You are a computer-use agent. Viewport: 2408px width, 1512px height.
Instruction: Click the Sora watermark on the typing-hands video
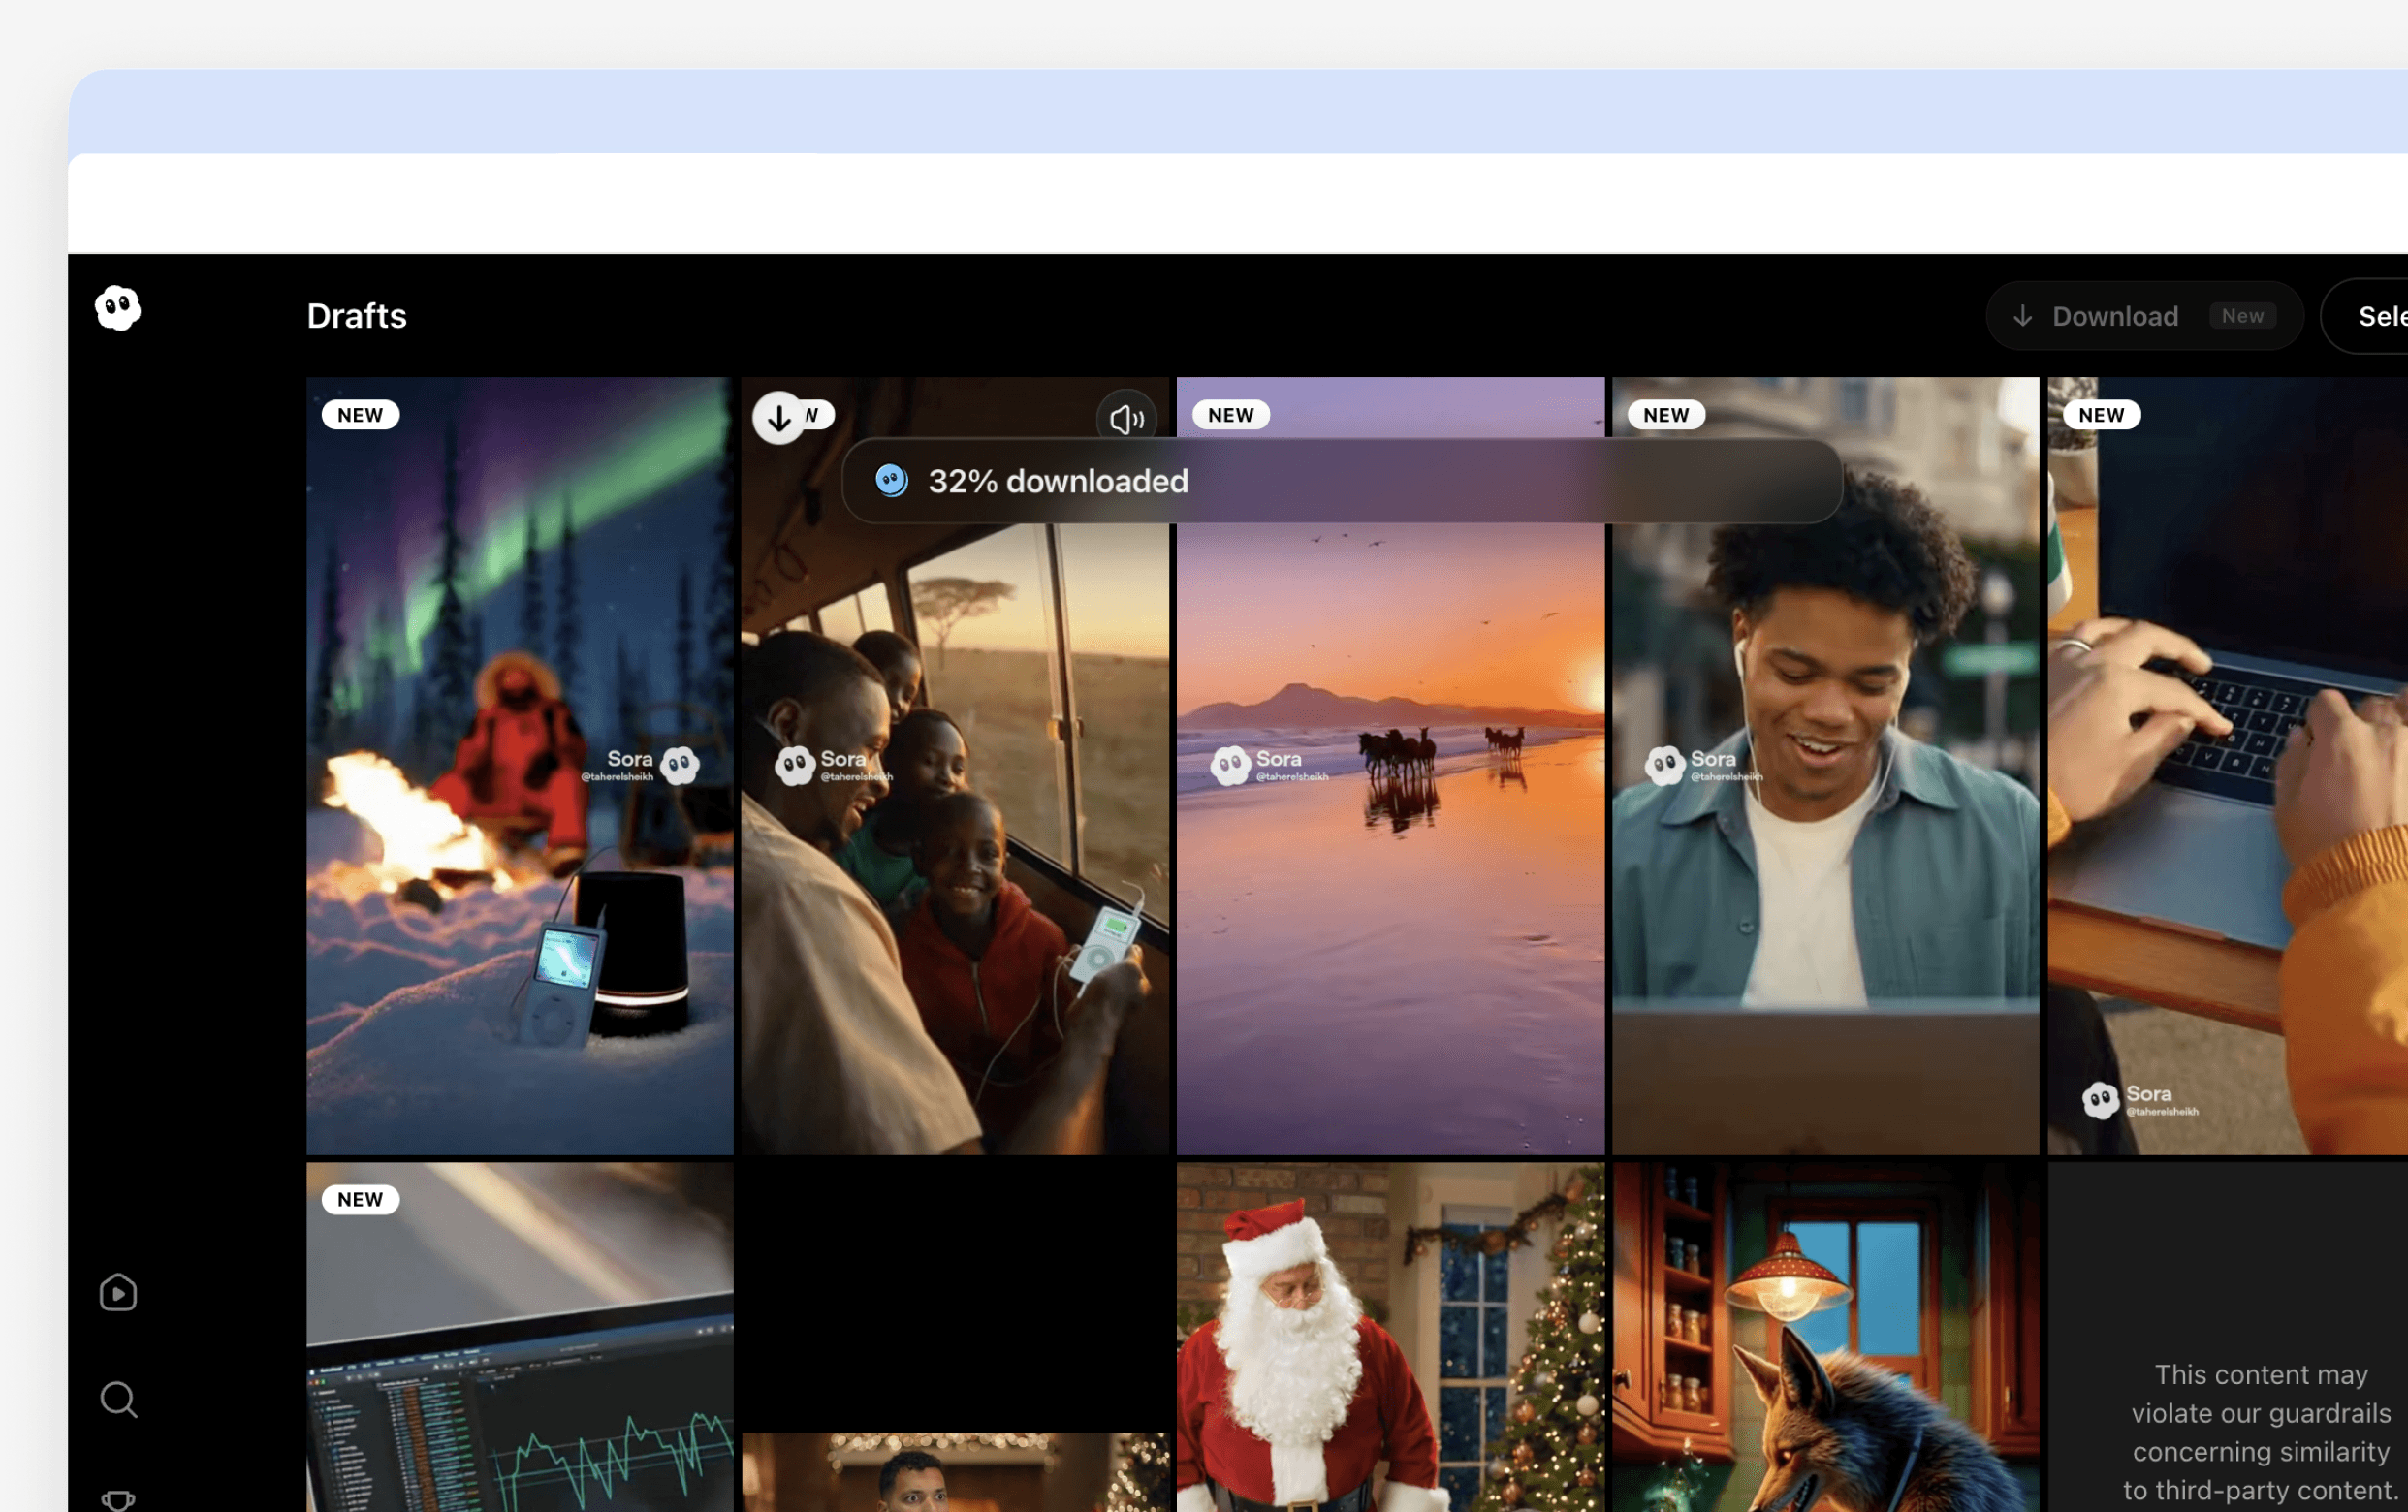(2140, 1099)
